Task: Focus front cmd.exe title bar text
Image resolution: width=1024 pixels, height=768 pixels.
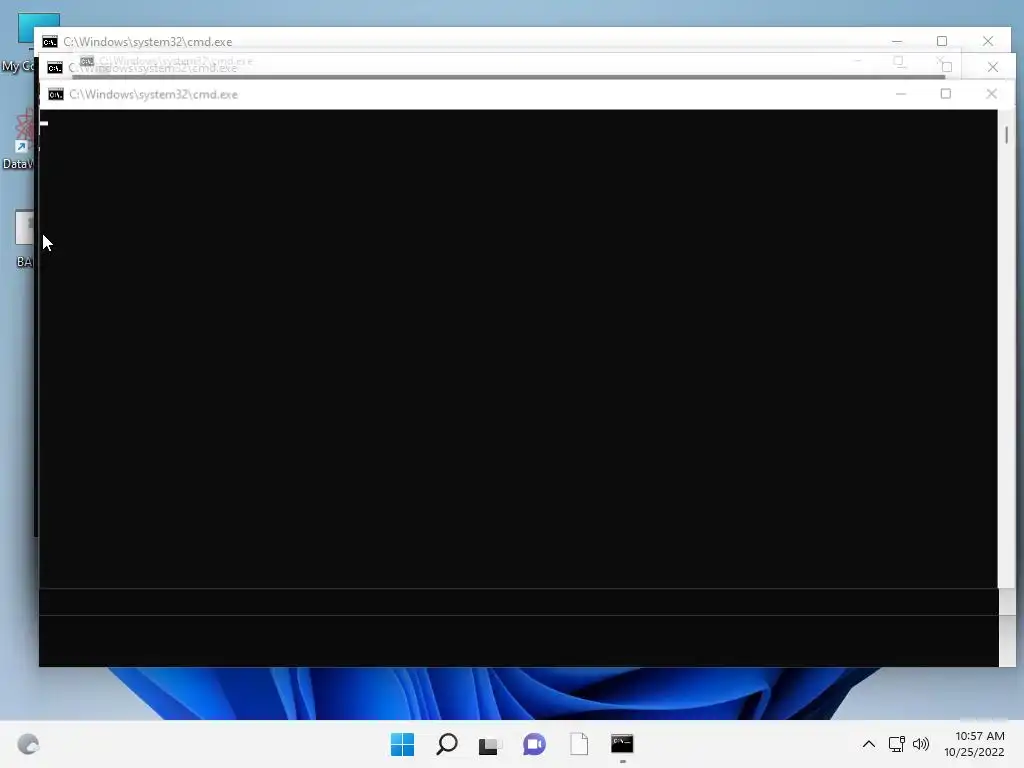Action: click(153, 95)
